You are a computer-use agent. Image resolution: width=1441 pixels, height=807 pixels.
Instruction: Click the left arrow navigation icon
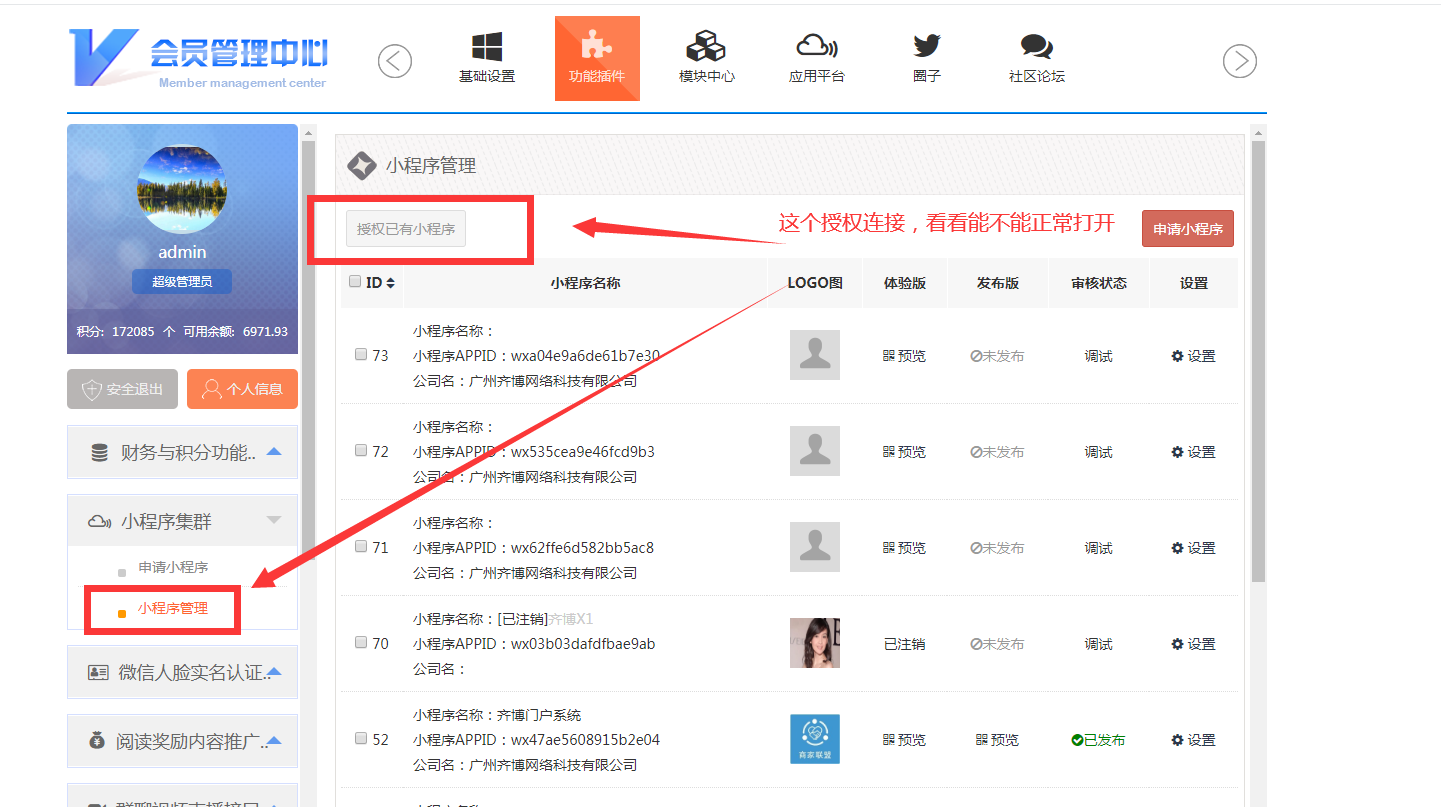(395, 62)
